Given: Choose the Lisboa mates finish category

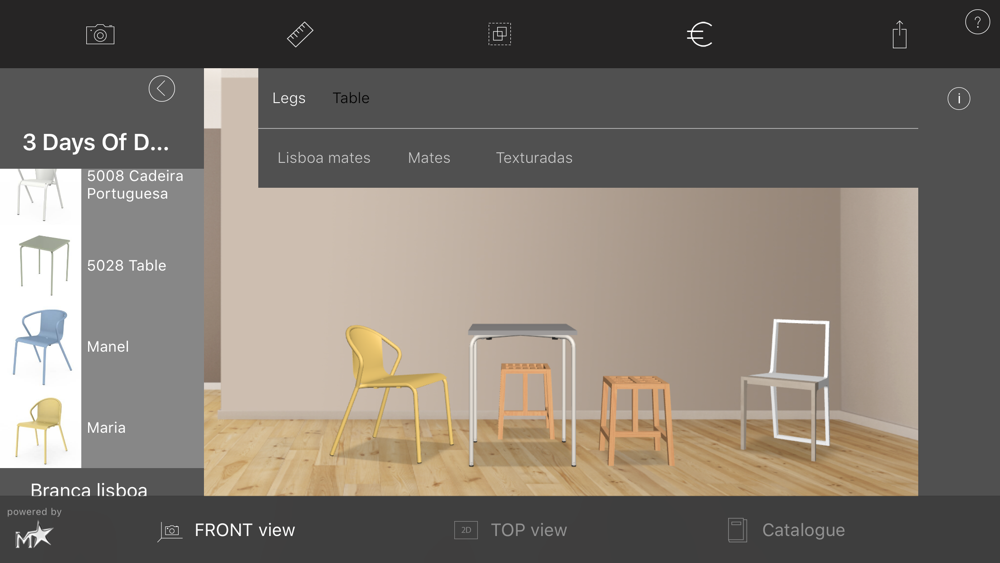Looking at the screenshot, I should pos(324,158).
